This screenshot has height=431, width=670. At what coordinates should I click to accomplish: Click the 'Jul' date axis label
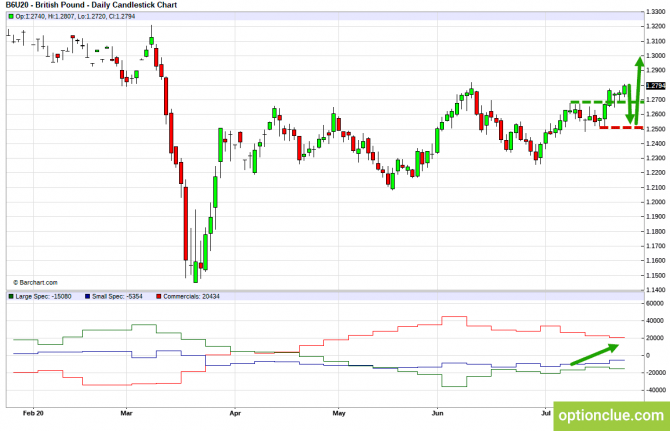[x=546, y=413]
